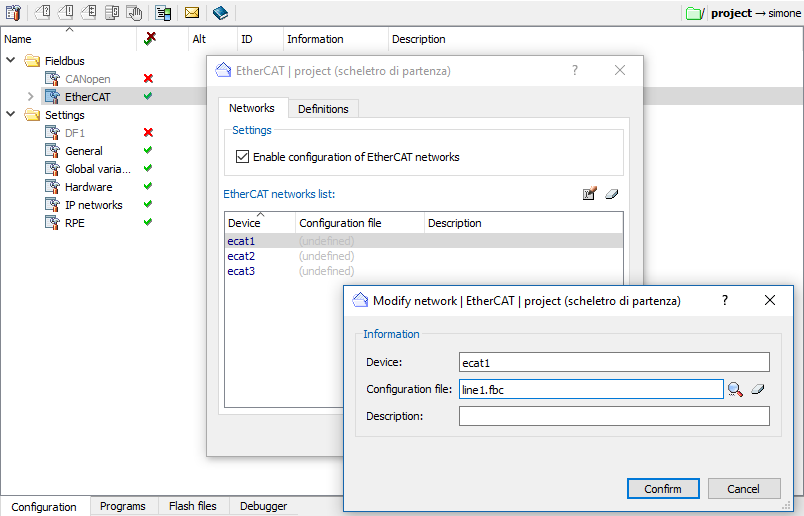Click the Description column header in networks list
804x516 pixels.
tap(524, 223)
